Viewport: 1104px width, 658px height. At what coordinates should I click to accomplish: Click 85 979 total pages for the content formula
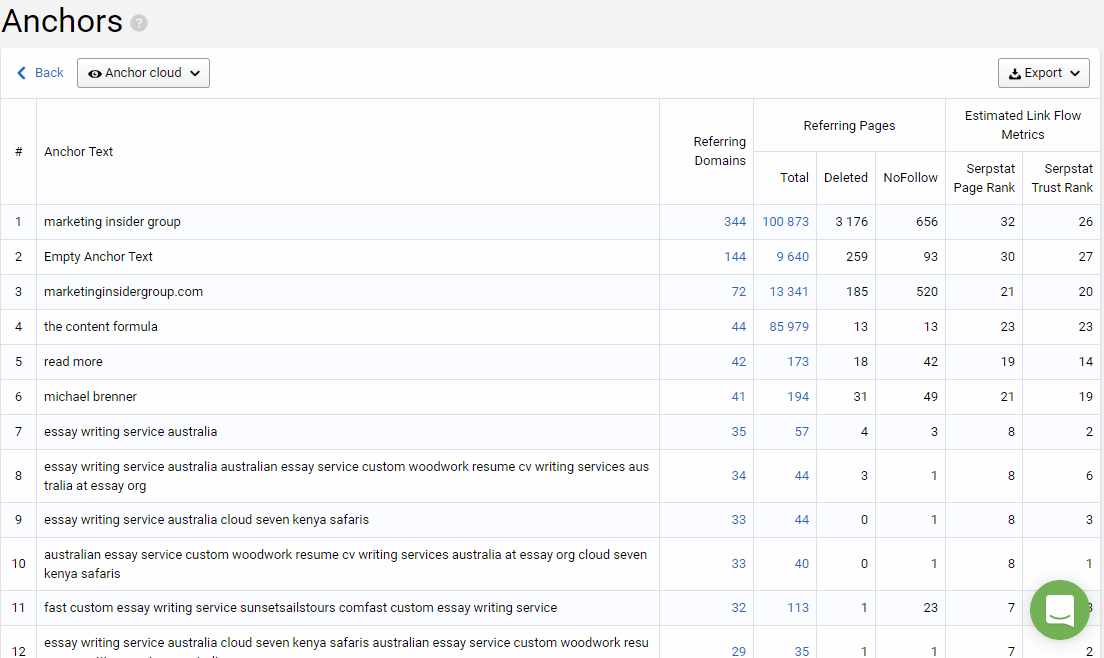[x=788, y=327]
